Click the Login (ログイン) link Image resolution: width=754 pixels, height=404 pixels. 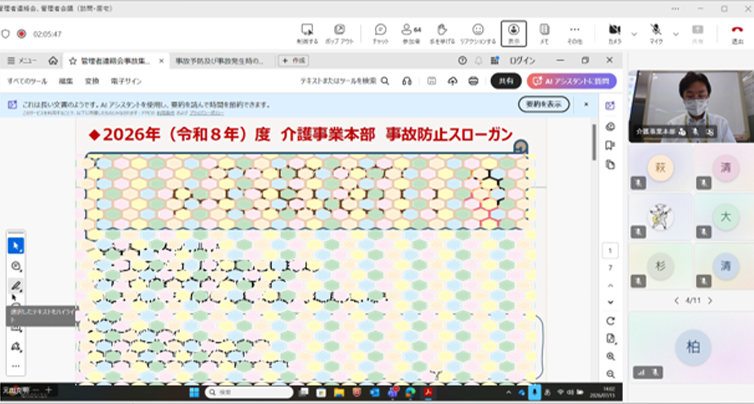pyautogui.click(x=522, y=61)
